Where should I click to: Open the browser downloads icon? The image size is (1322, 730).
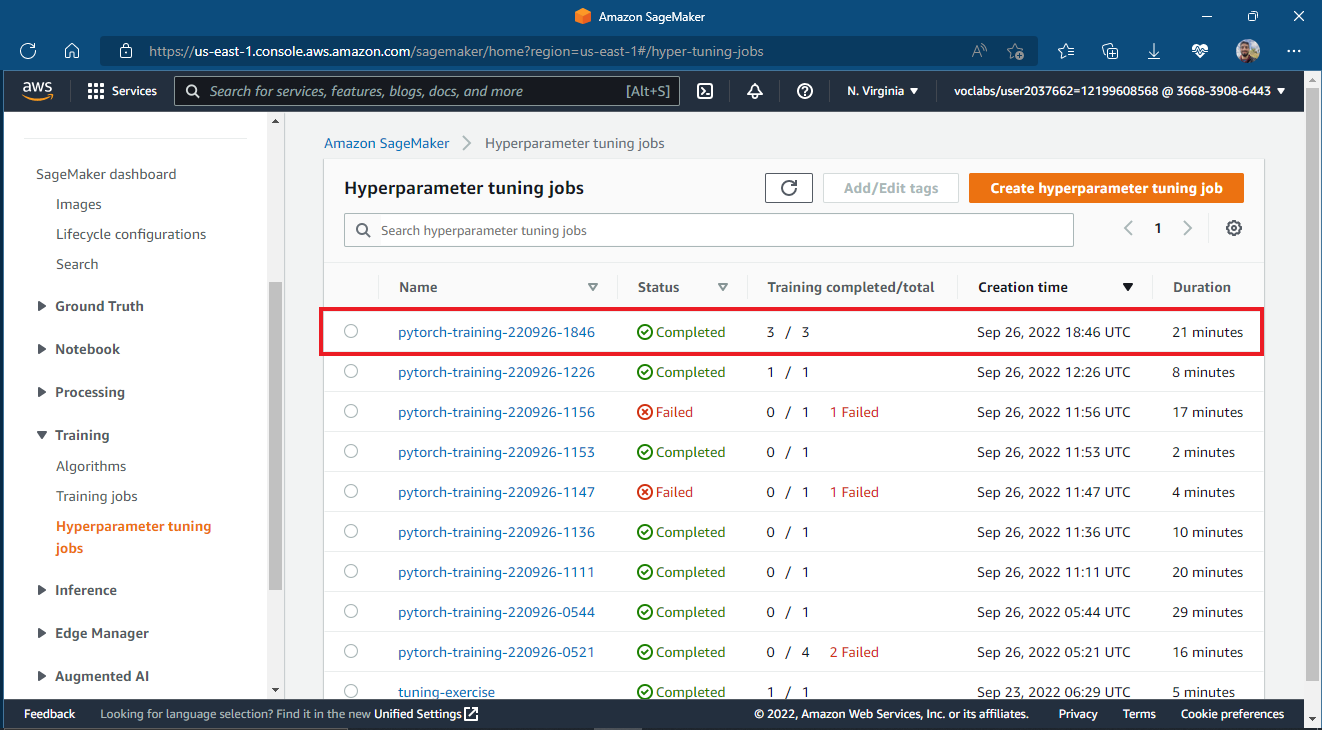tap(1154, 51)
